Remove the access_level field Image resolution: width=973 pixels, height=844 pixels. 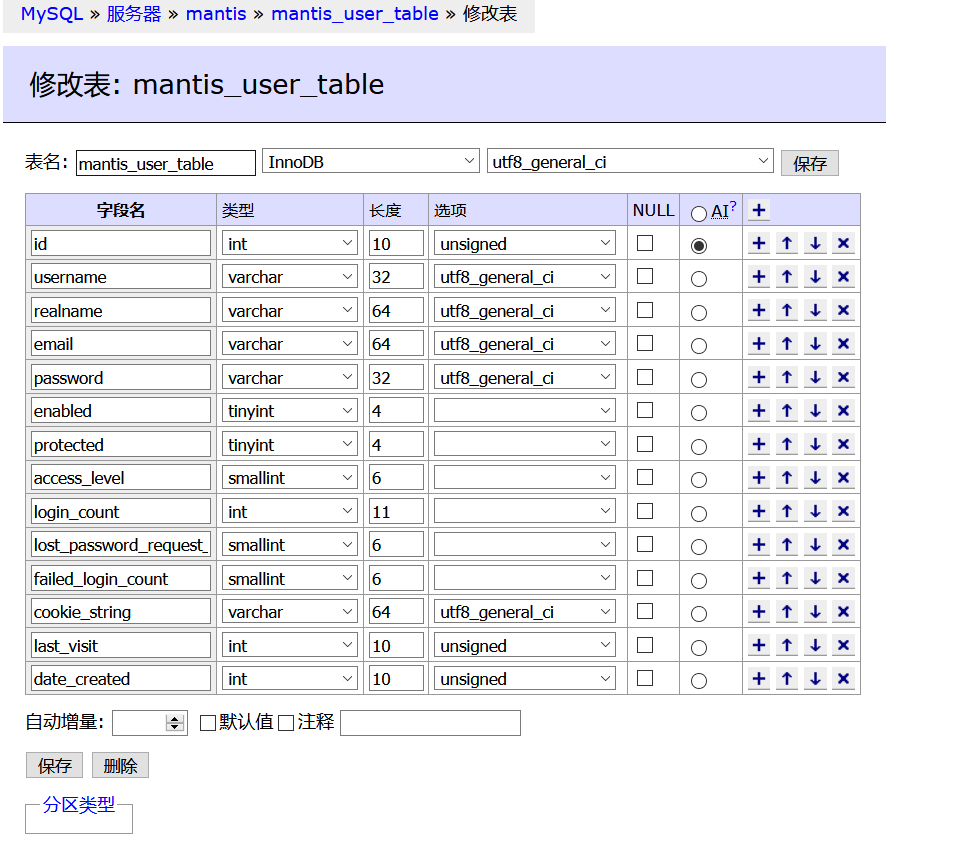pos(843,478)
